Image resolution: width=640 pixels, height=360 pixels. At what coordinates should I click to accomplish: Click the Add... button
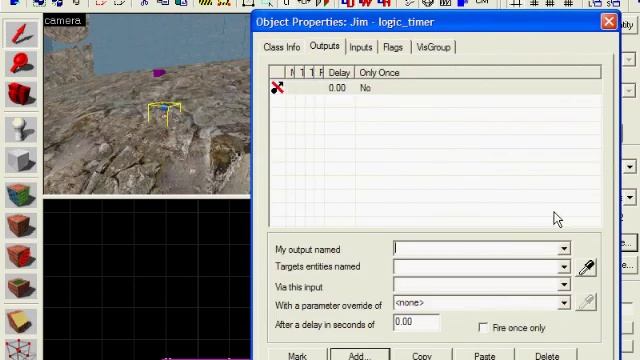pyautogui.click(x=360, y=355)
